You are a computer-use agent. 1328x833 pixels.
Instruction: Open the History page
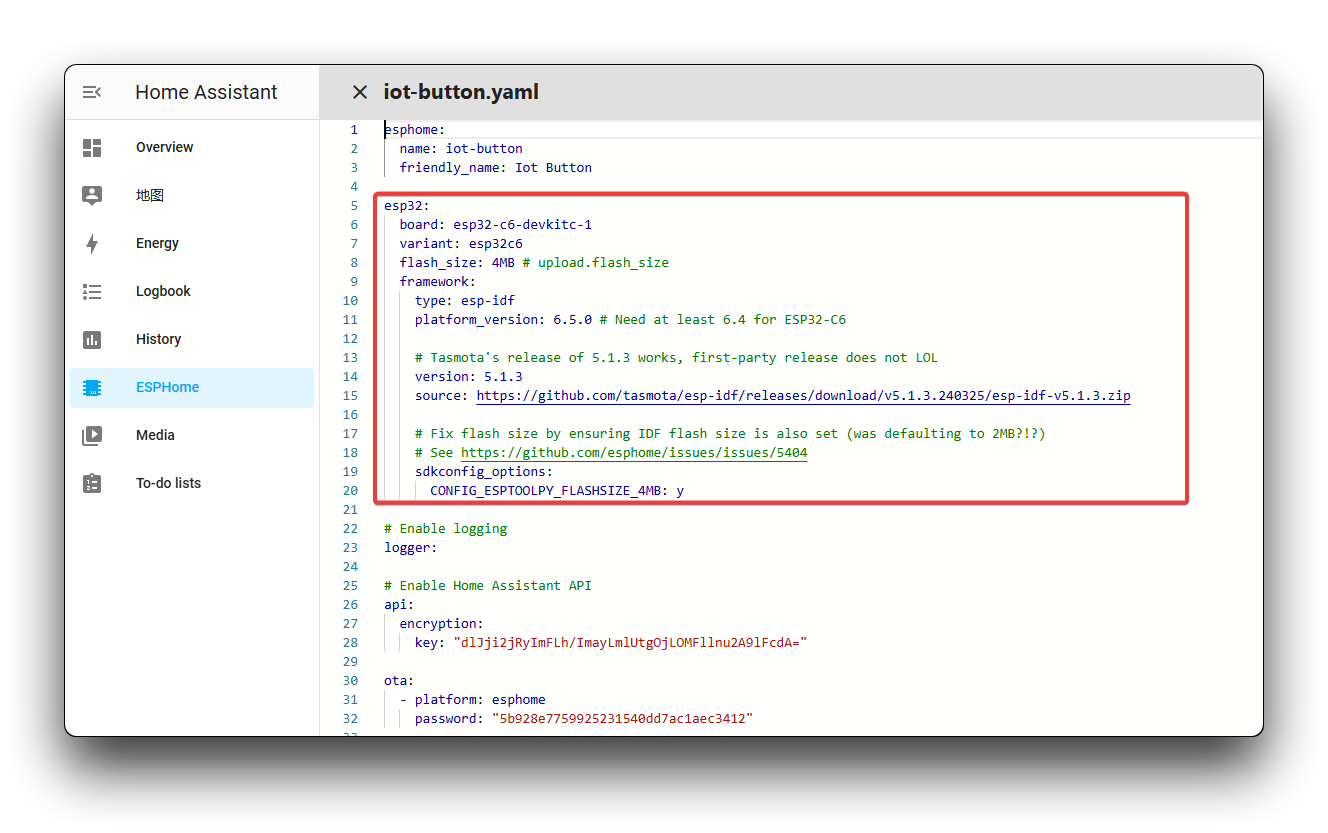[x=191, y=339]
